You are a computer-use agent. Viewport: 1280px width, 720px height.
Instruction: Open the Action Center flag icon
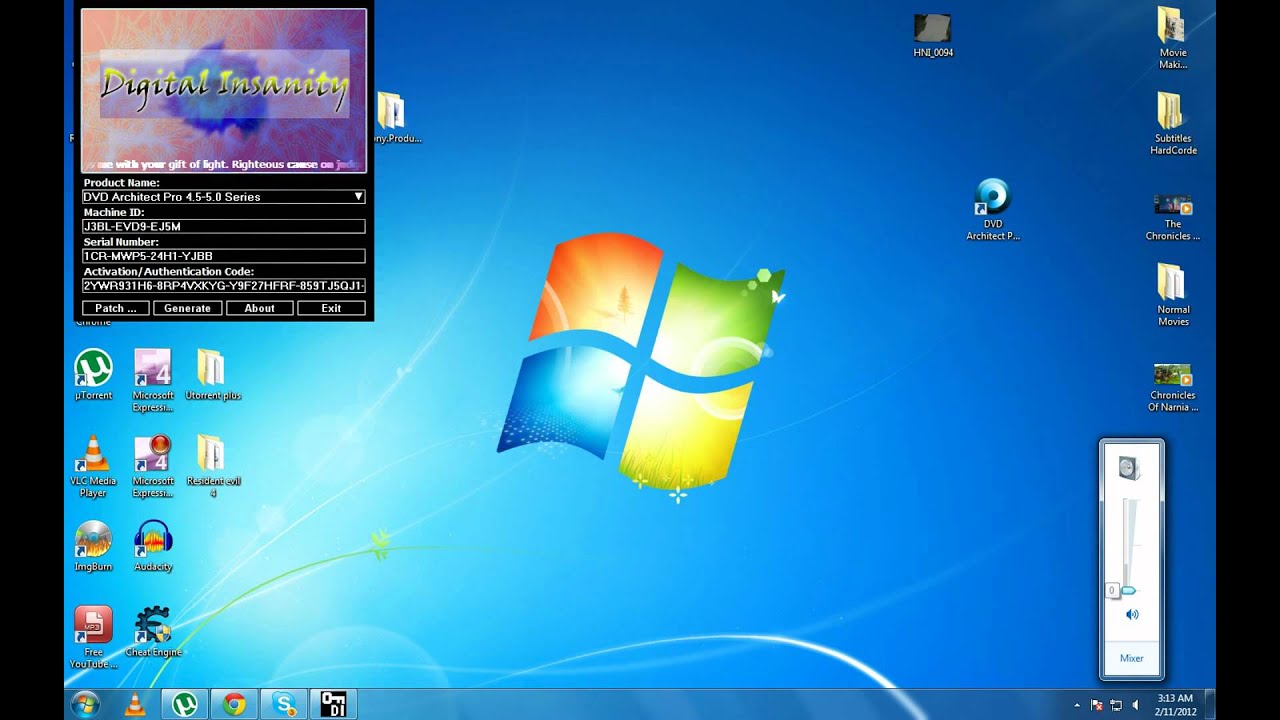click(1097, 705)
